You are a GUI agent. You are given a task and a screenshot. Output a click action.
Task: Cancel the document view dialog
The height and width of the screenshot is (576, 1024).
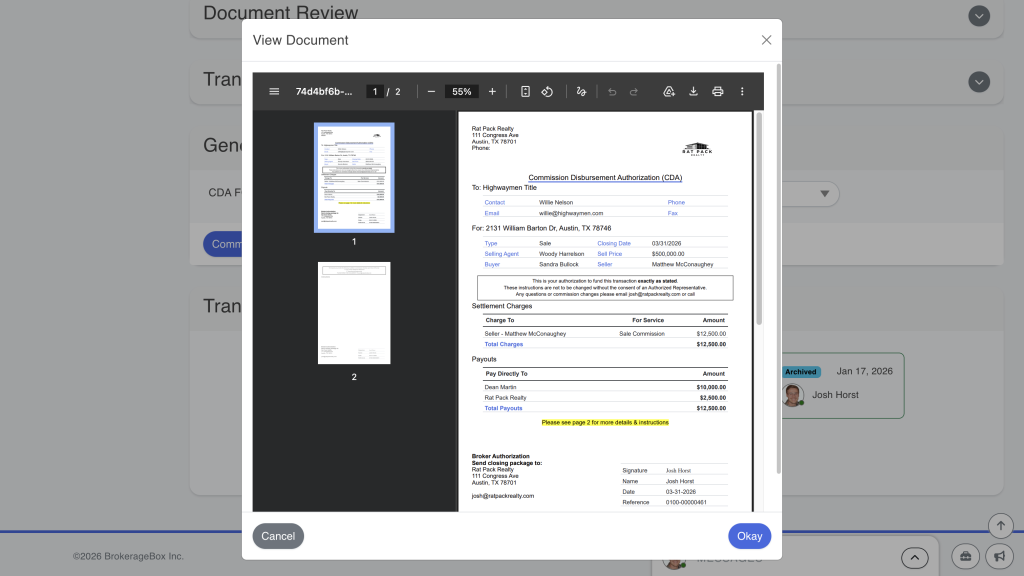coord(277,536)
